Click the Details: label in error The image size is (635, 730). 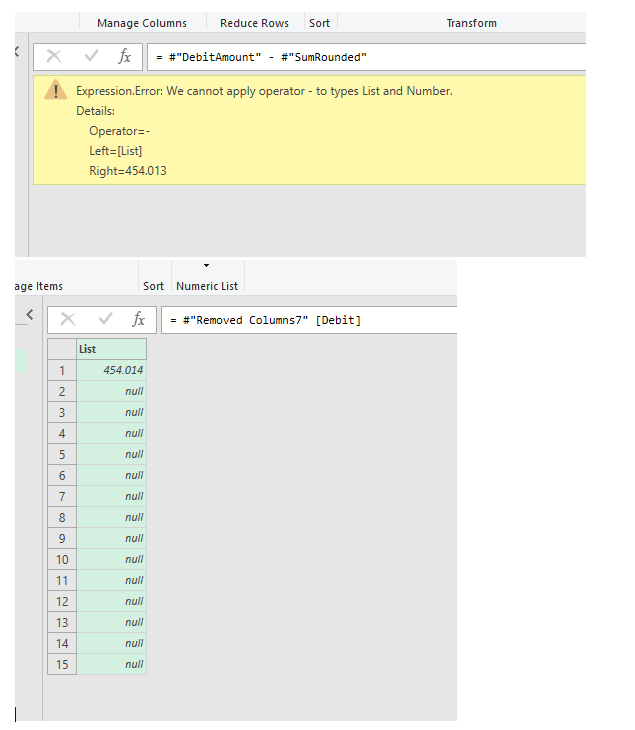95,111
